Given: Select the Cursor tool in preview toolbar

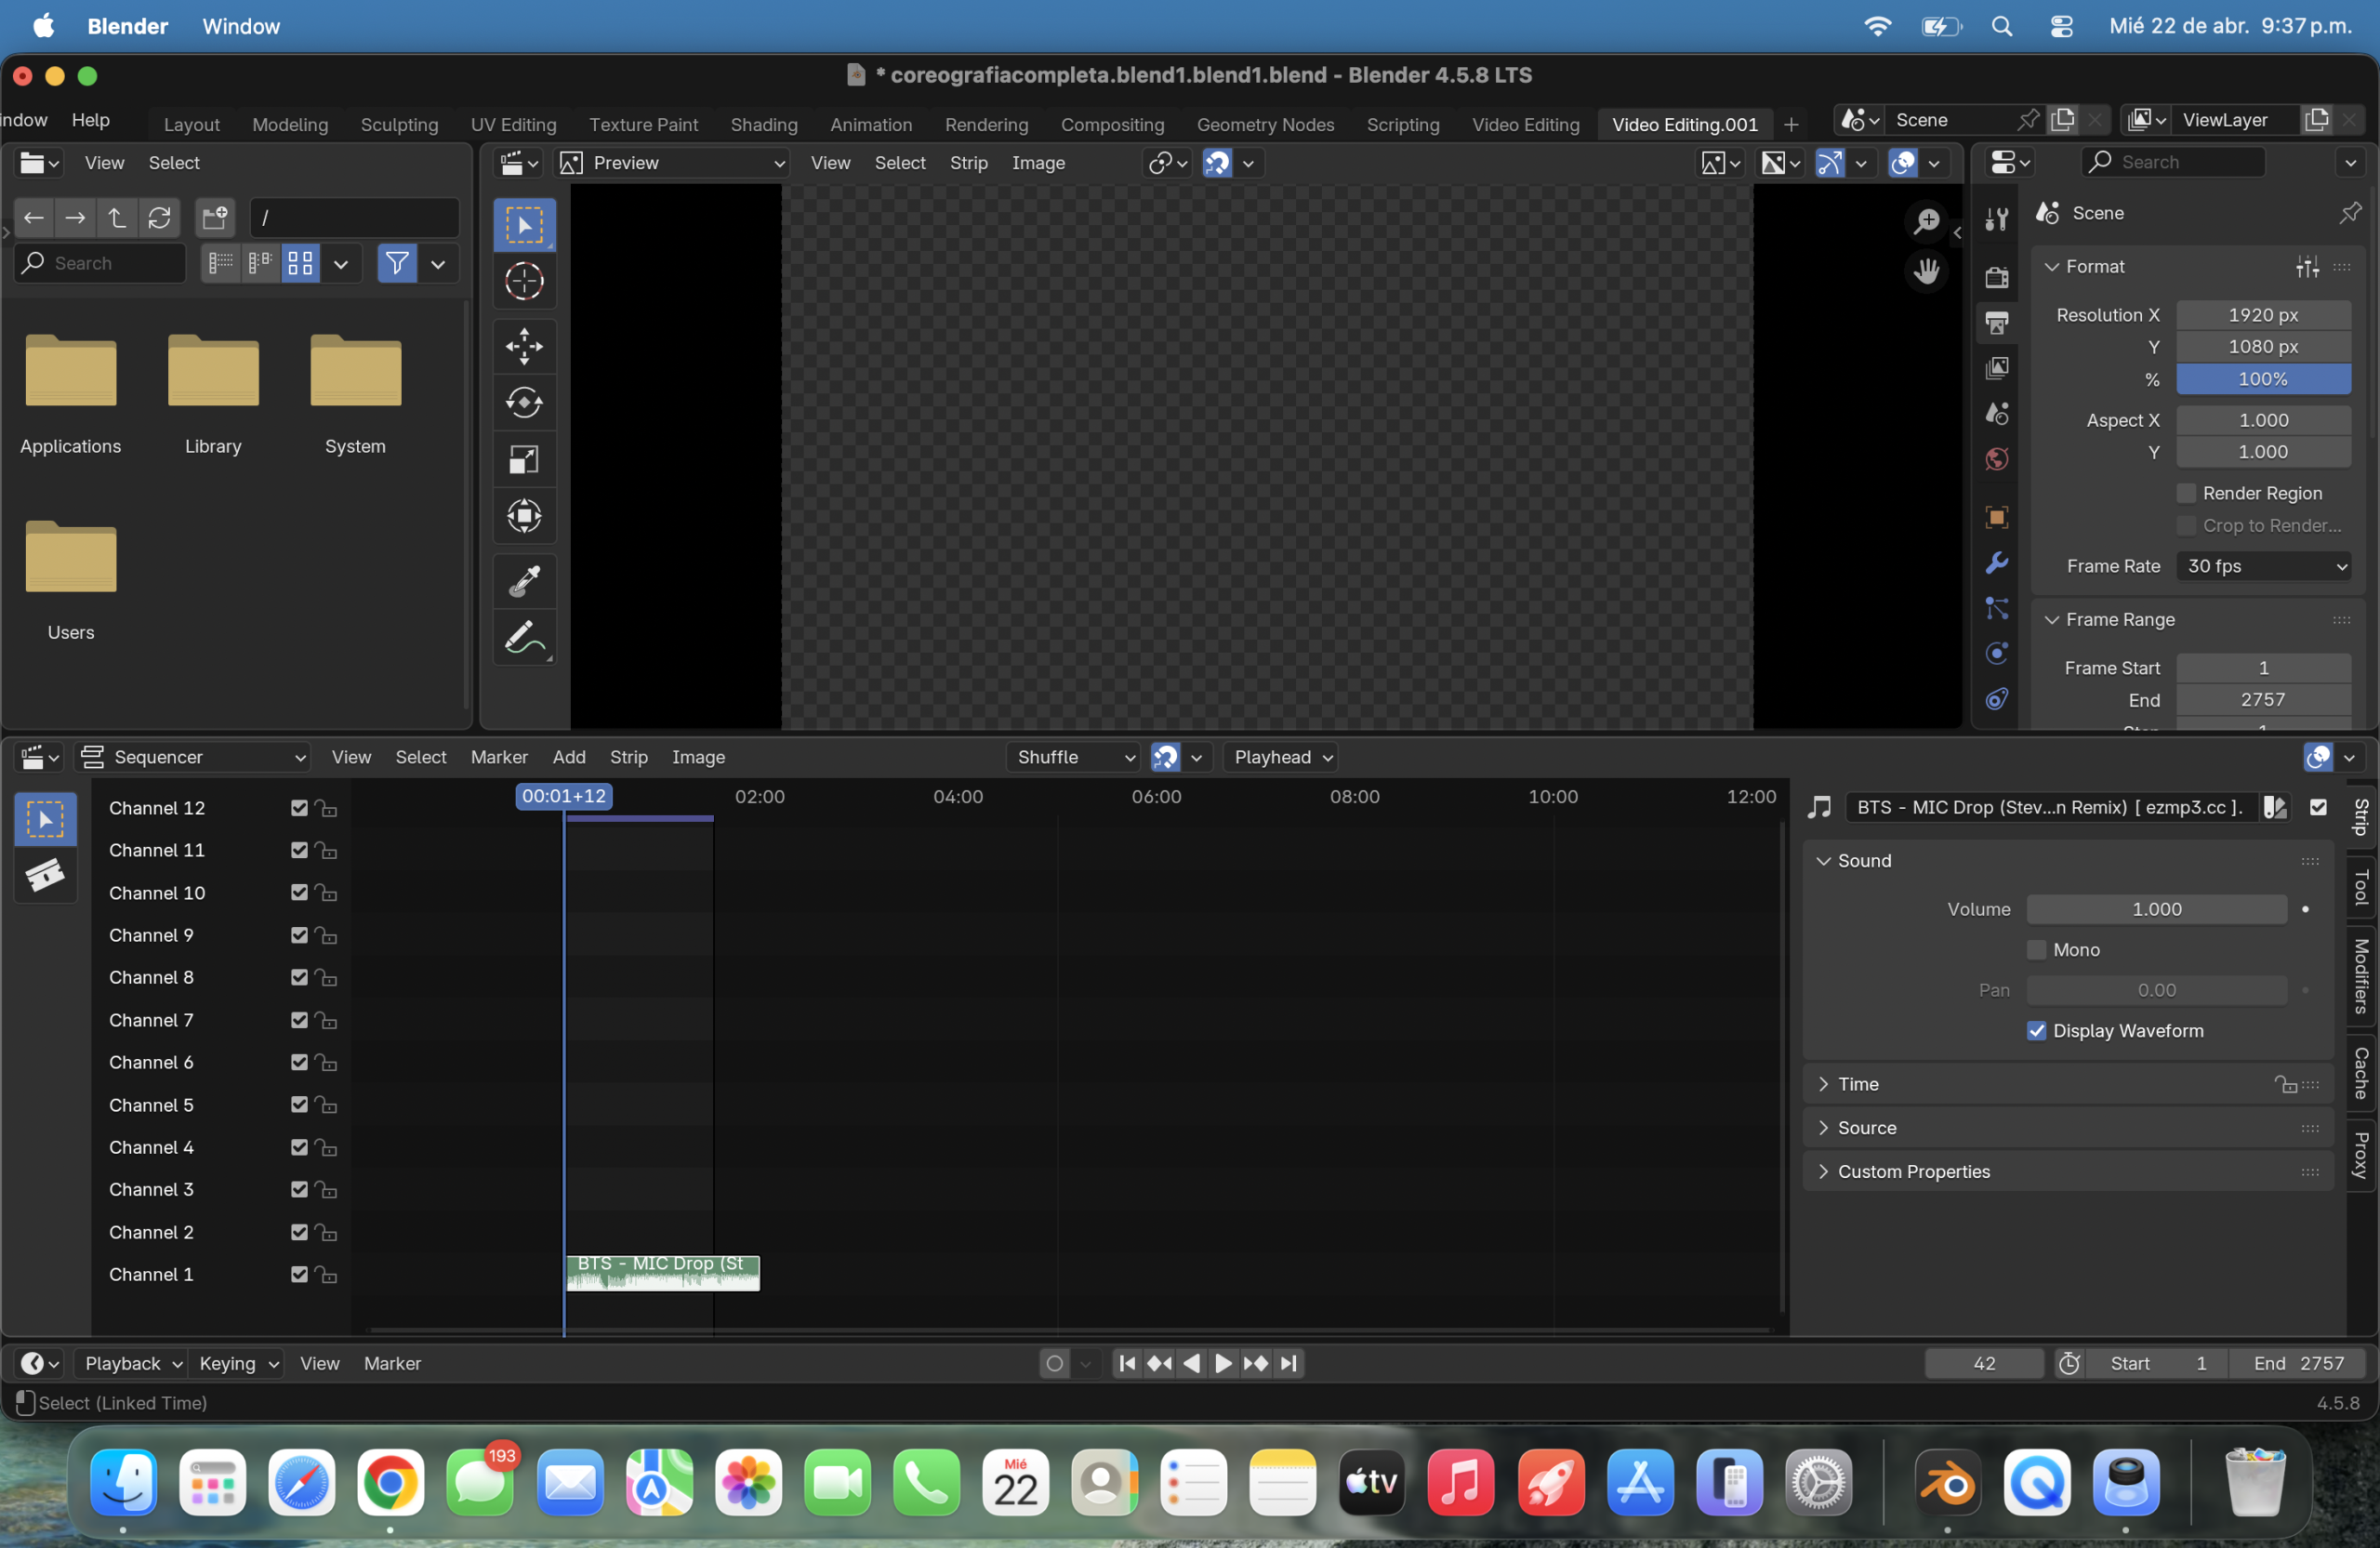Looking at the screenshot, I should click(524, 281).
